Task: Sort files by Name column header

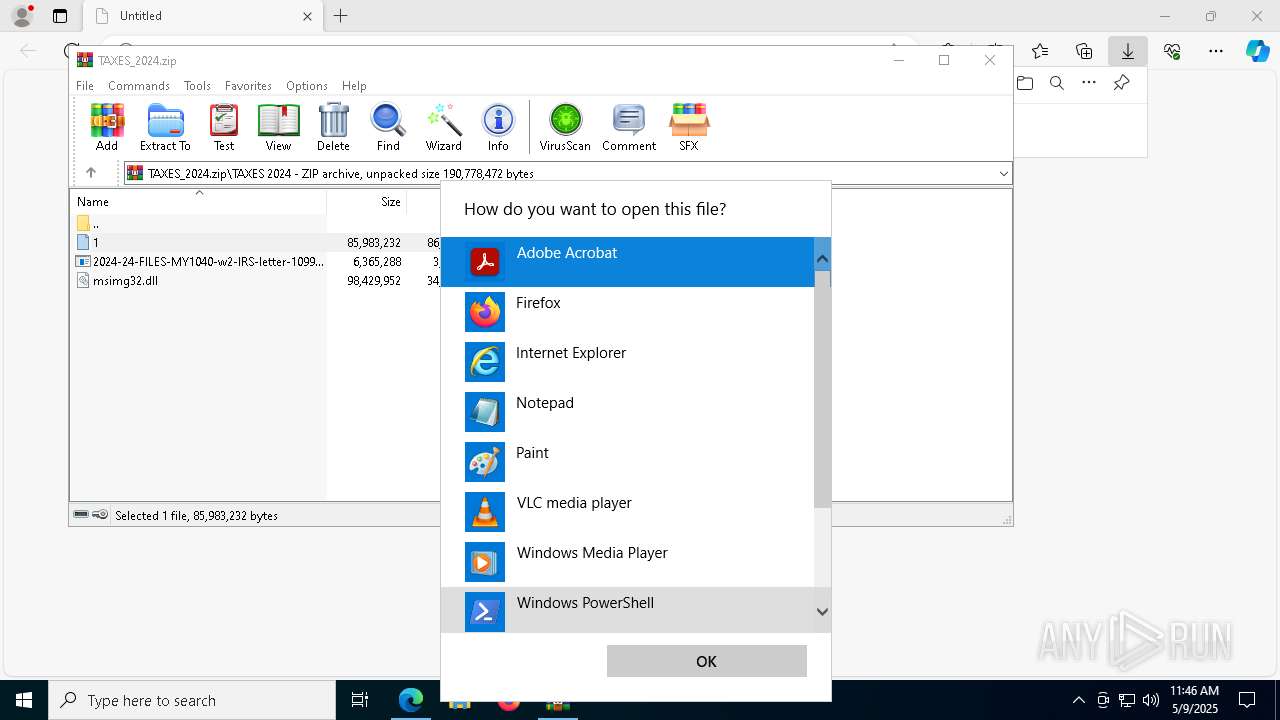Action: click(x=198, y=202)
